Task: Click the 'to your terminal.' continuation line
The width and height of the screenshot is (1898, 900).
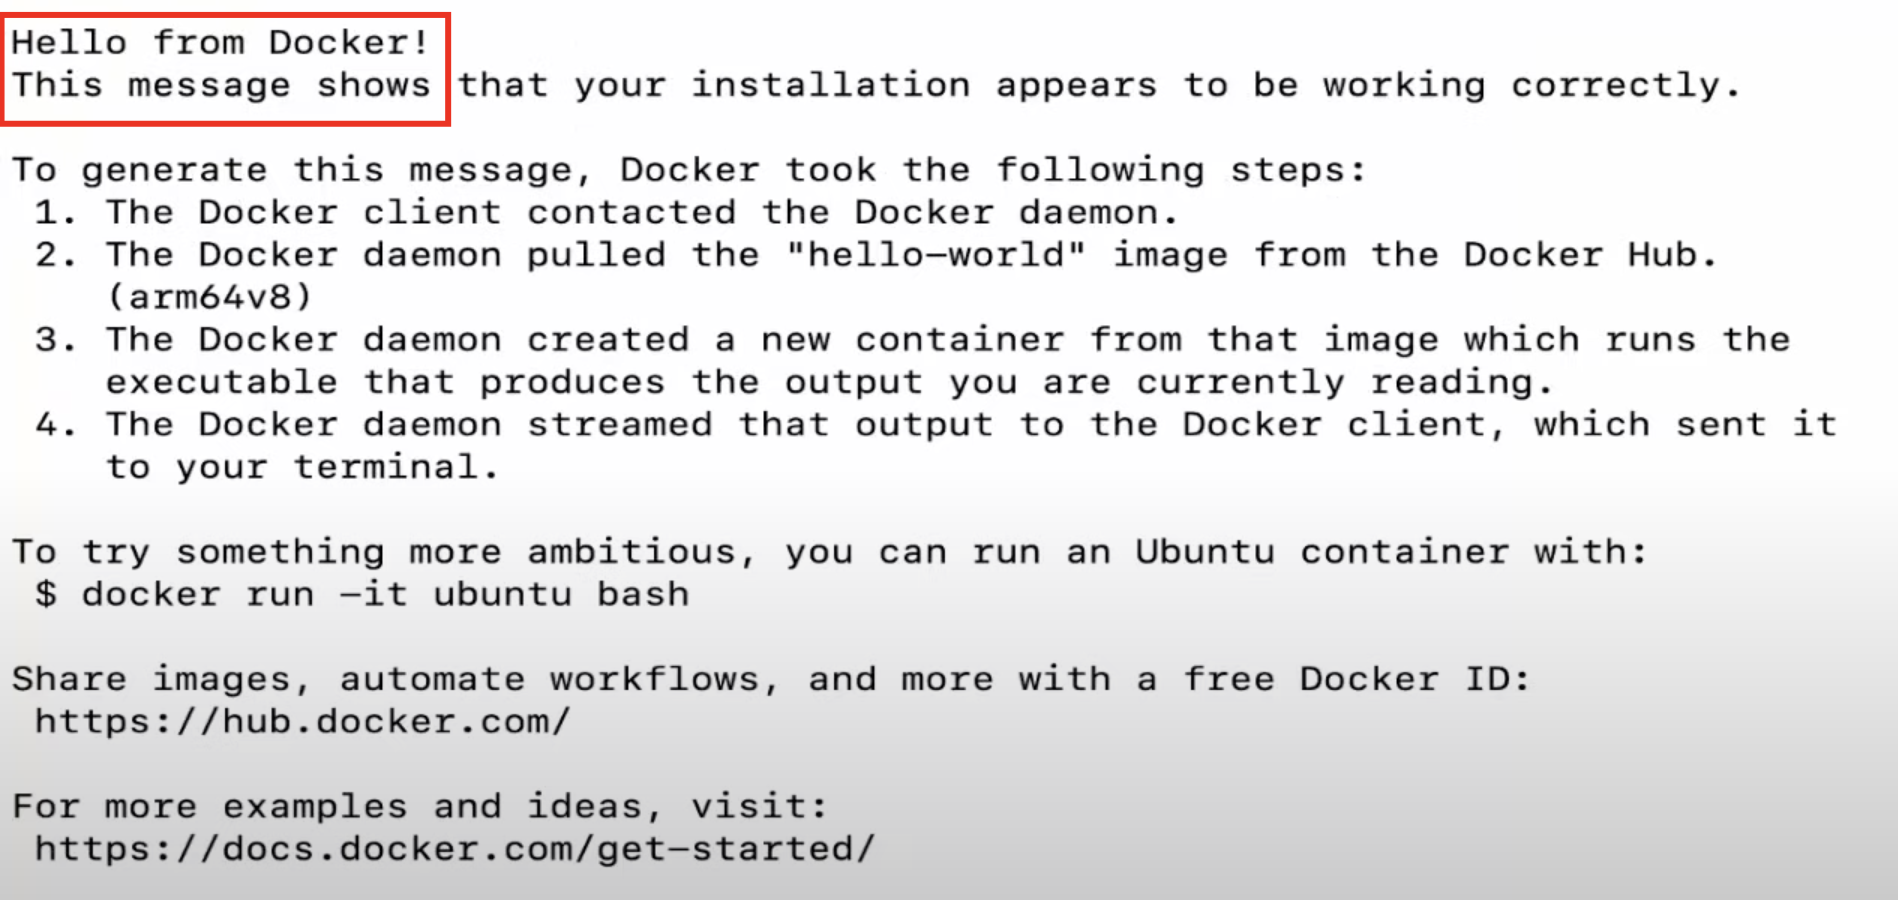Action: tap(302, 467)
